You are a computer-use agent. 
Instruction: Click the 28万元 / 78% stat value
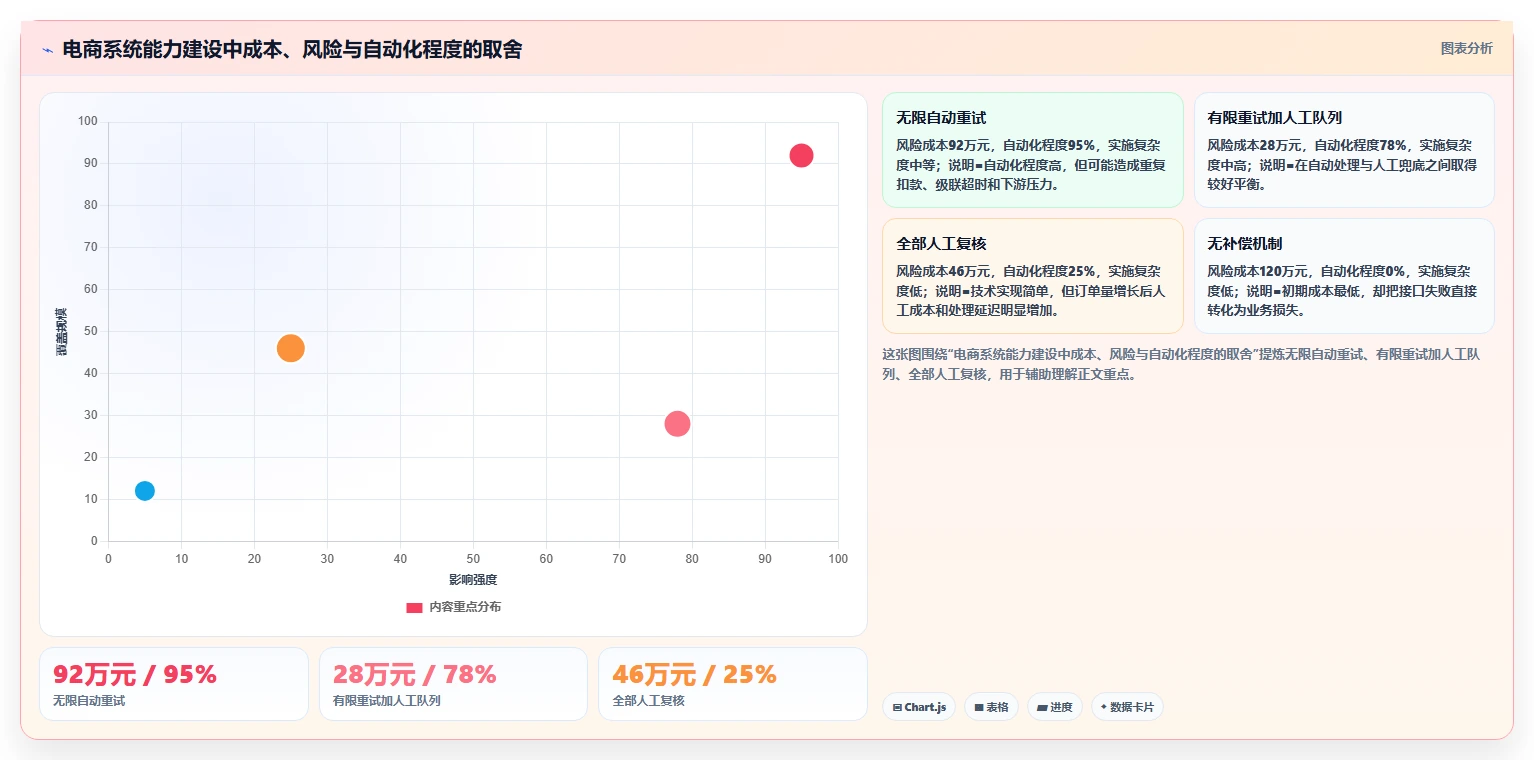click(x=415, y=675)
